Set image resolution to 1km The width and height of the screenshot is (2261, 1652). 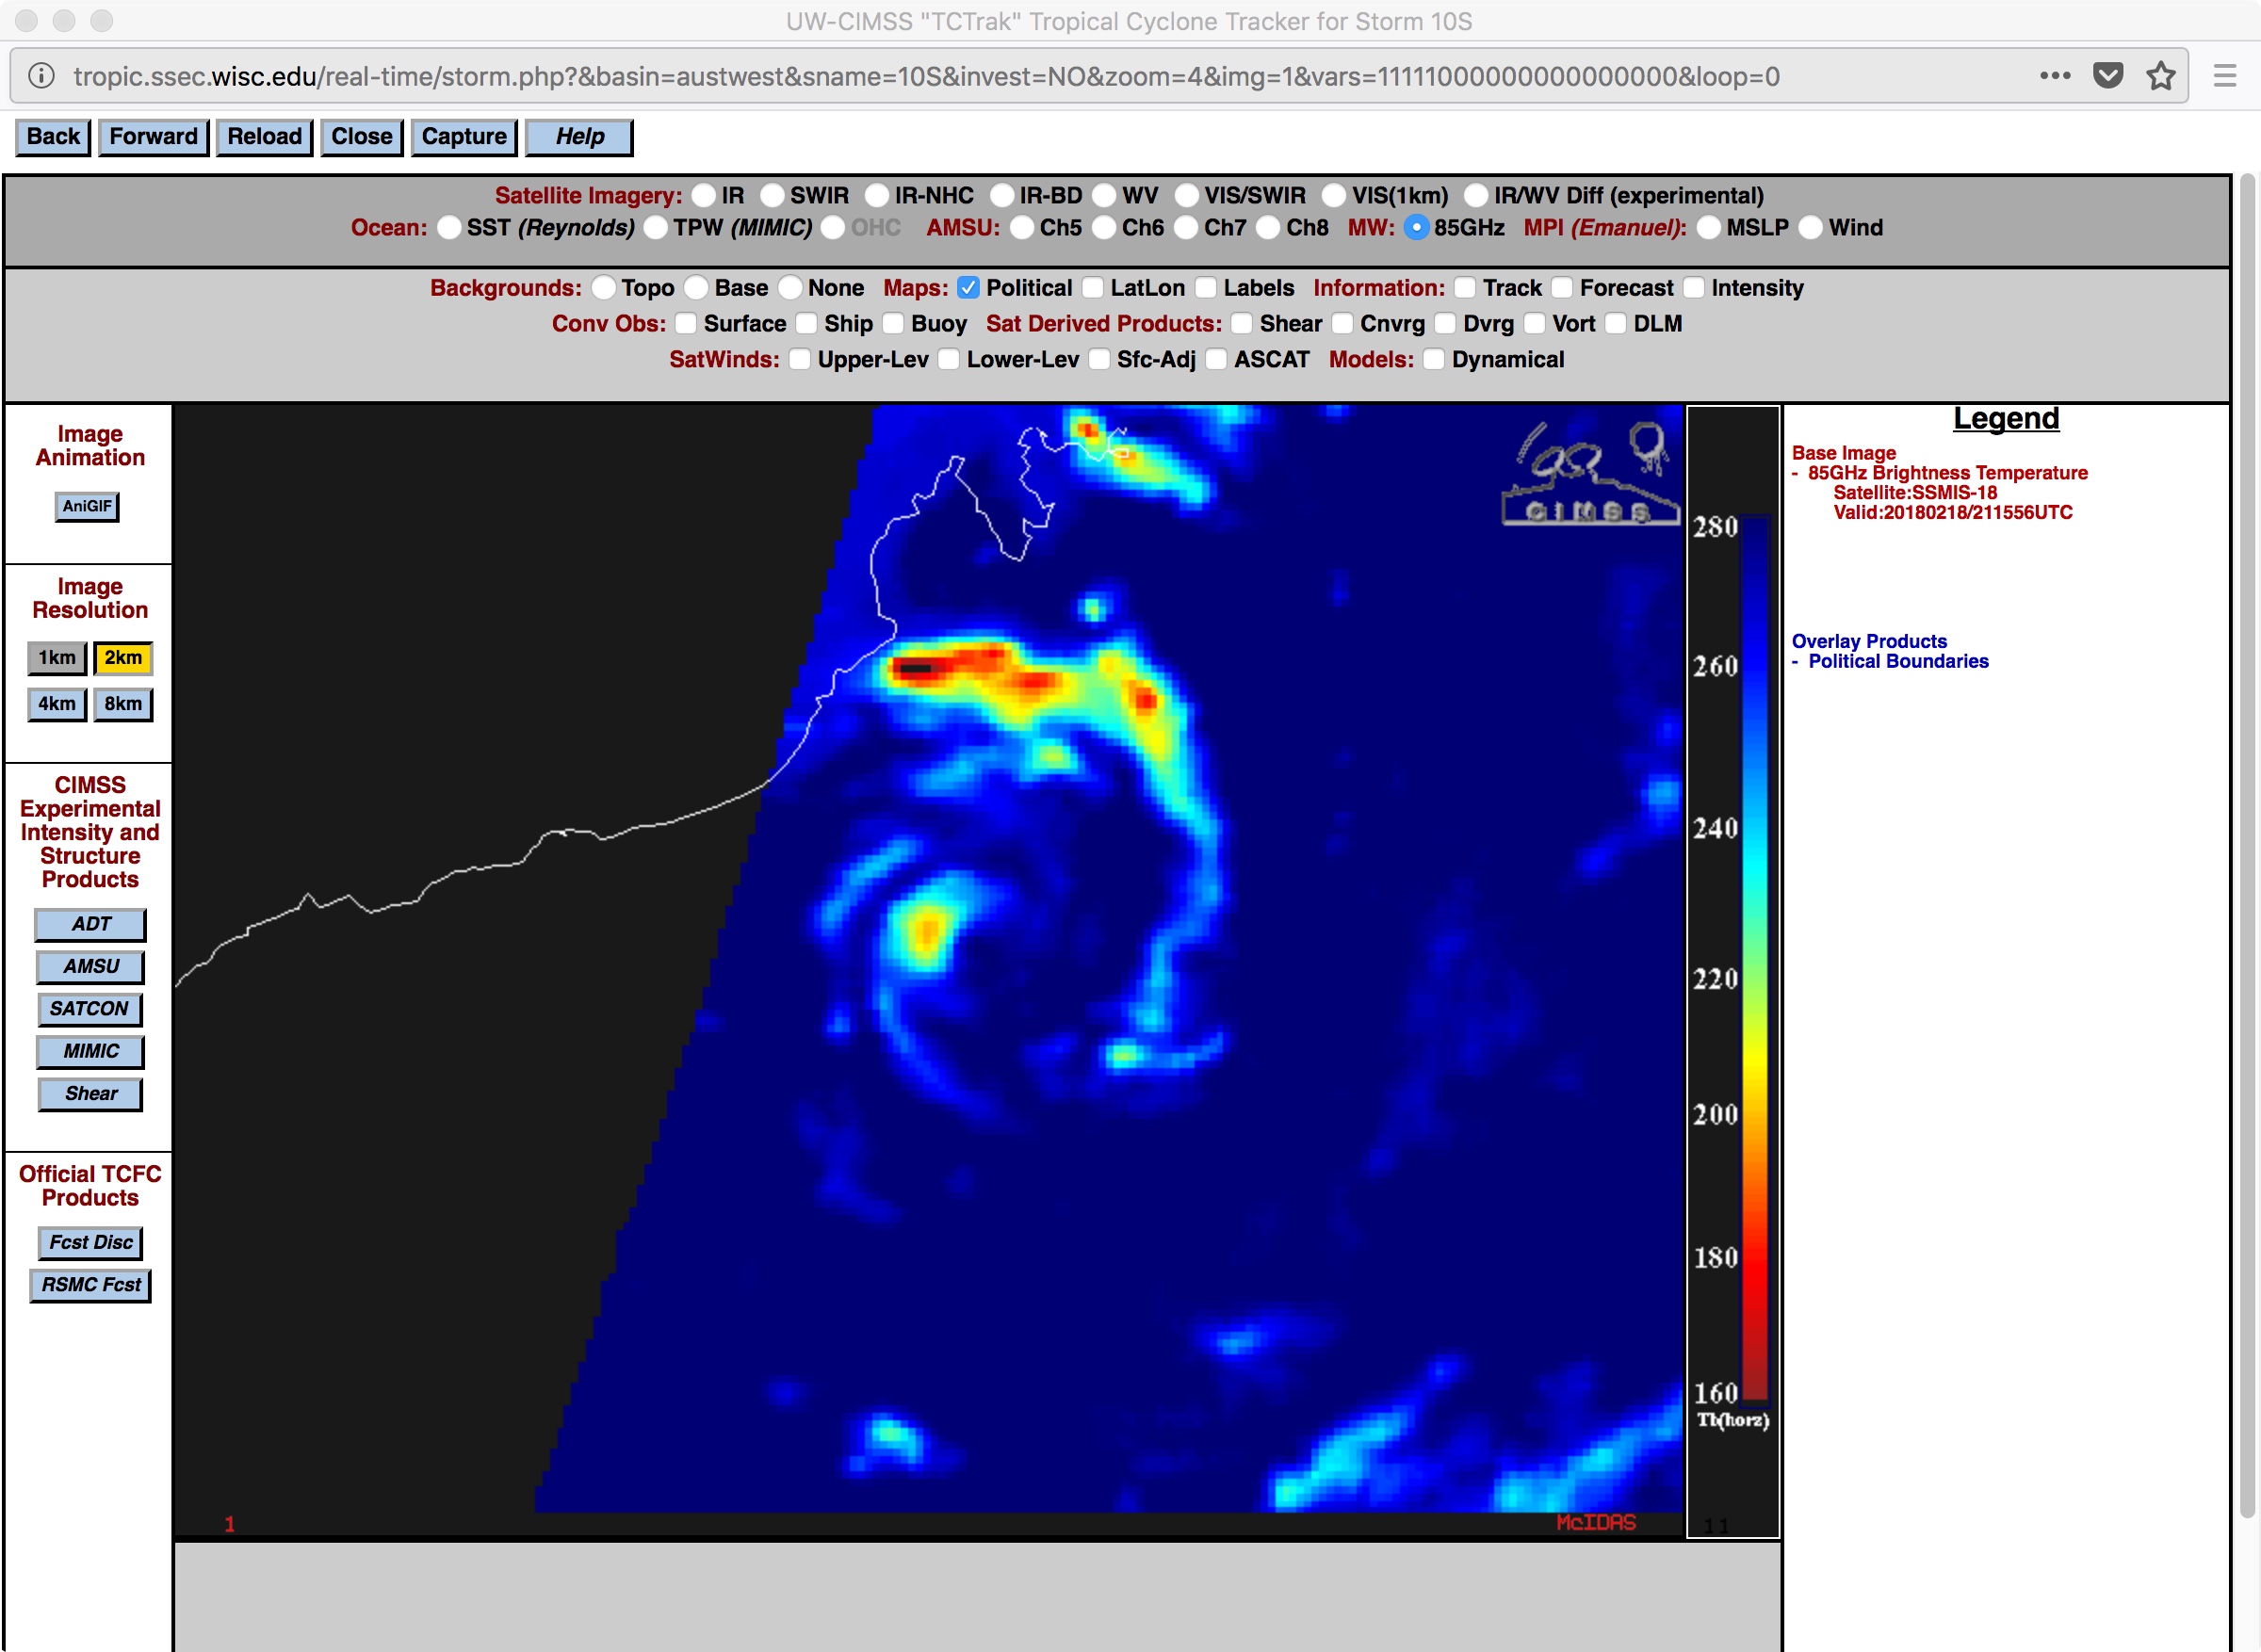click(x=57, y=659)
